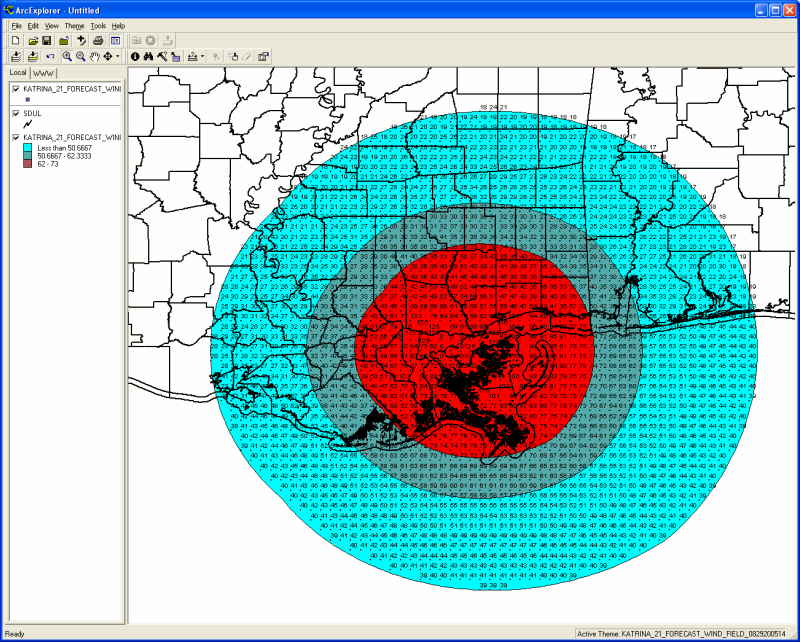Open the Theme menu
This screenshot has height=642, width=800.
(74, 25)
